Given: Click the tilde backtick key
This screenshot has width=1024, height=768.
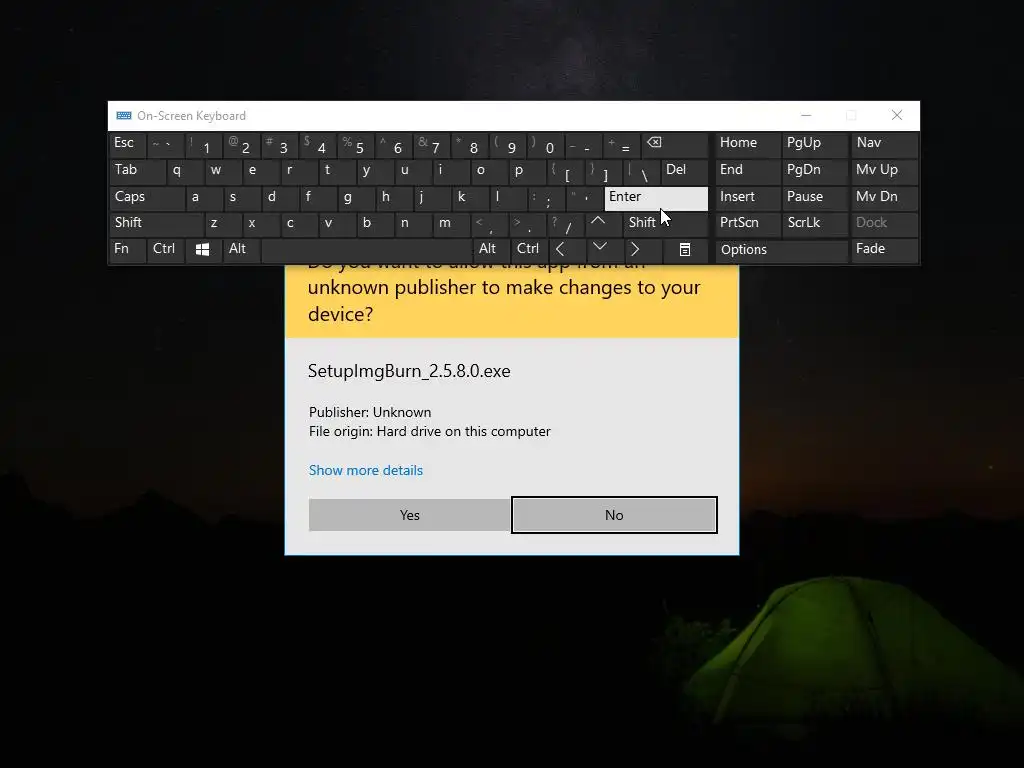Looking at the screenshot, I should point(165,144).
